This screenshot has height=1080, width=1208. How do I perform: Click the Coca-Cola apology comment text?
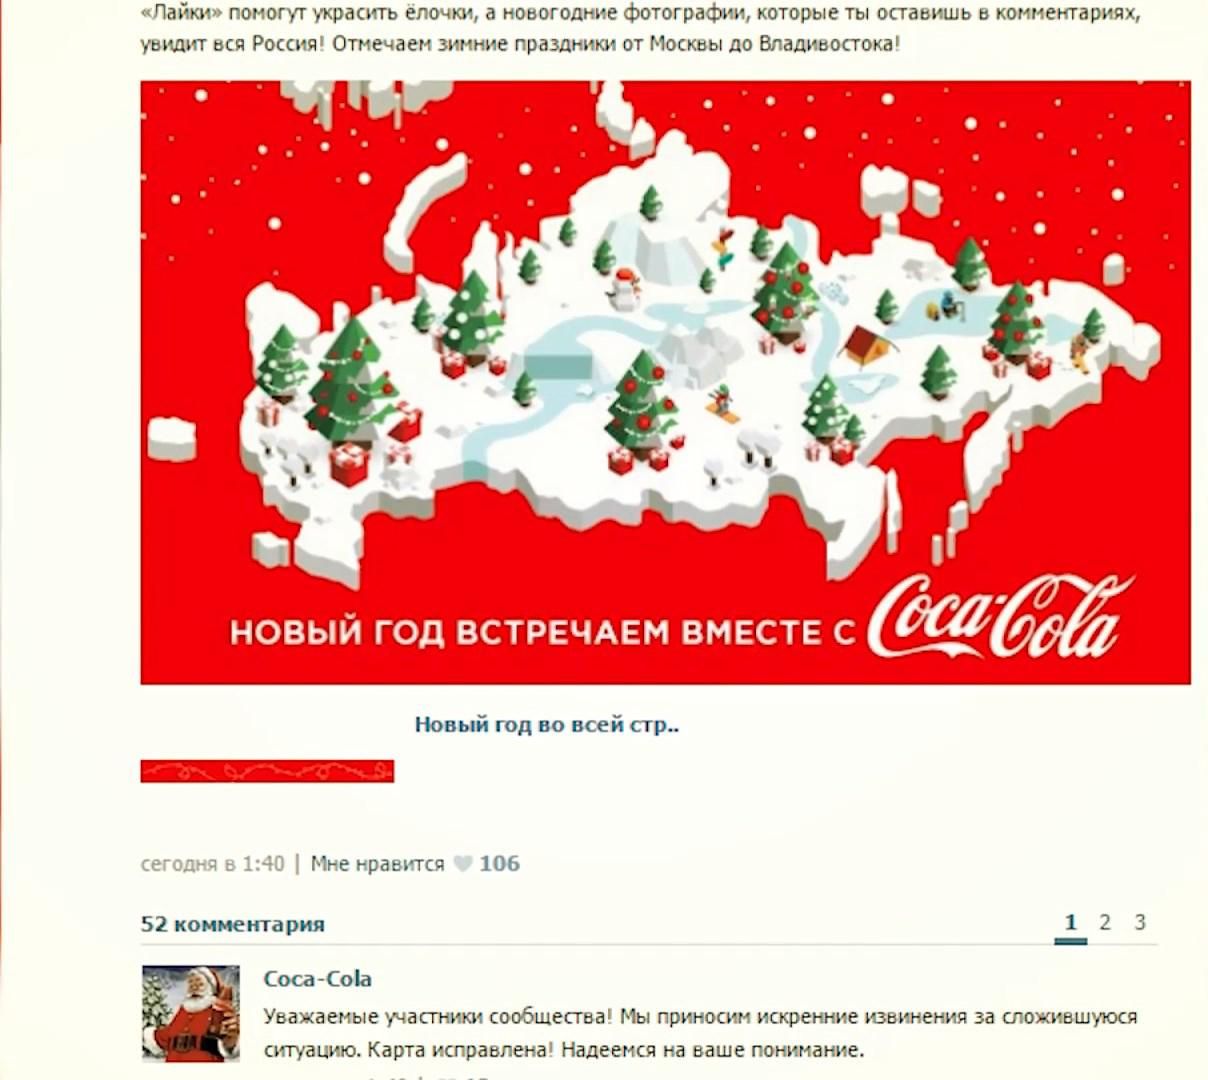[x=700, y=1034]
